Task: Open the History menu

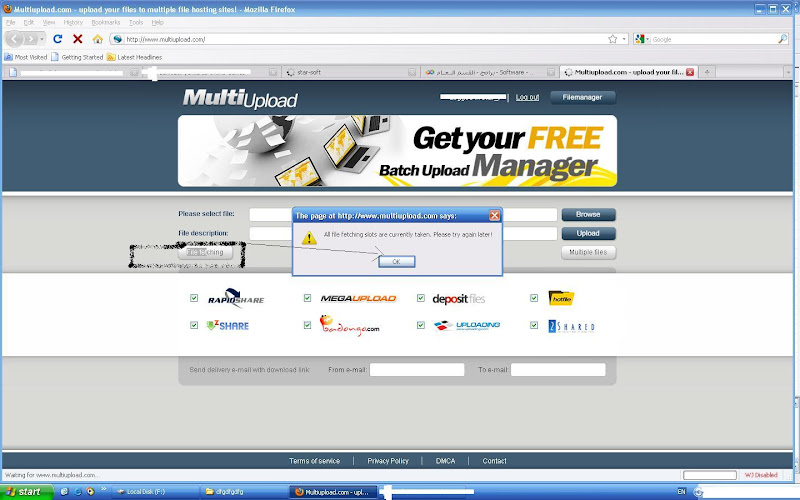Action: pos(73,22)
